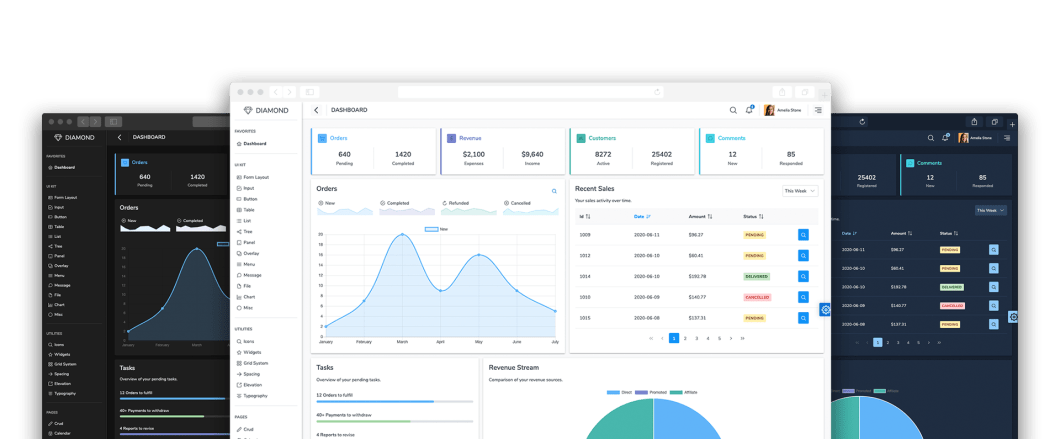1060x439 pixels.
Task: Open Table menu item in front window sidebar
Action: coord(245,210)
